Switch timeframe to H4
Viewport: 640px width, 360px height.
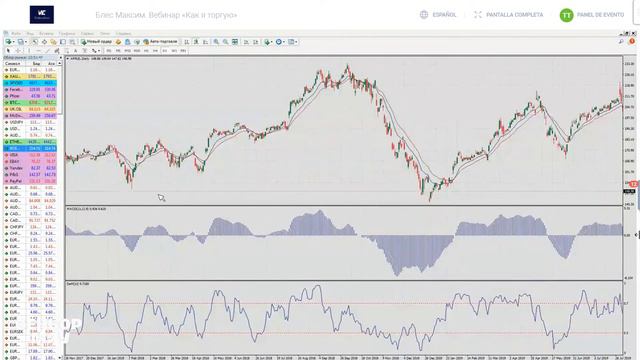click(x=156, y=51)
